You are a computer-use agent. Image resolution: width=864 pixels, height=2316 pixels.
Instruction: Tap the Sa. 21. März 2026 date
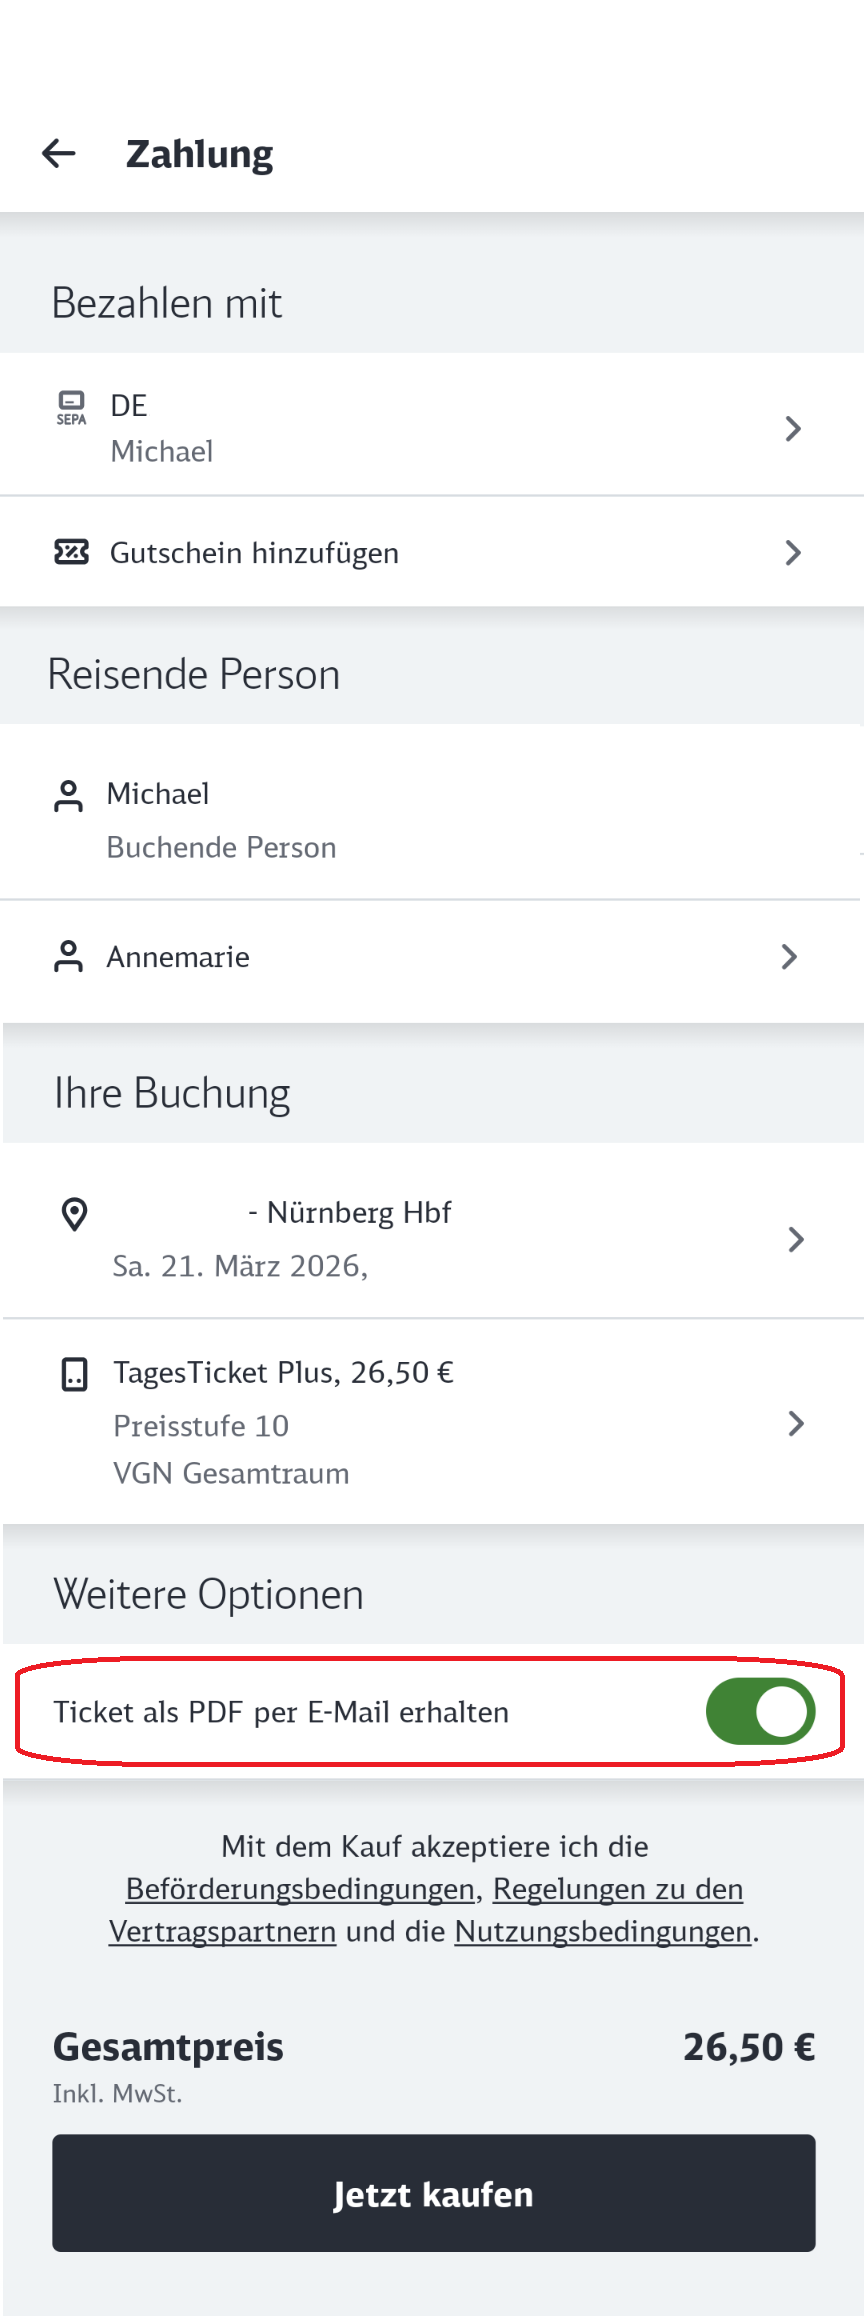pyautogui.click(x=240, y=1266)
